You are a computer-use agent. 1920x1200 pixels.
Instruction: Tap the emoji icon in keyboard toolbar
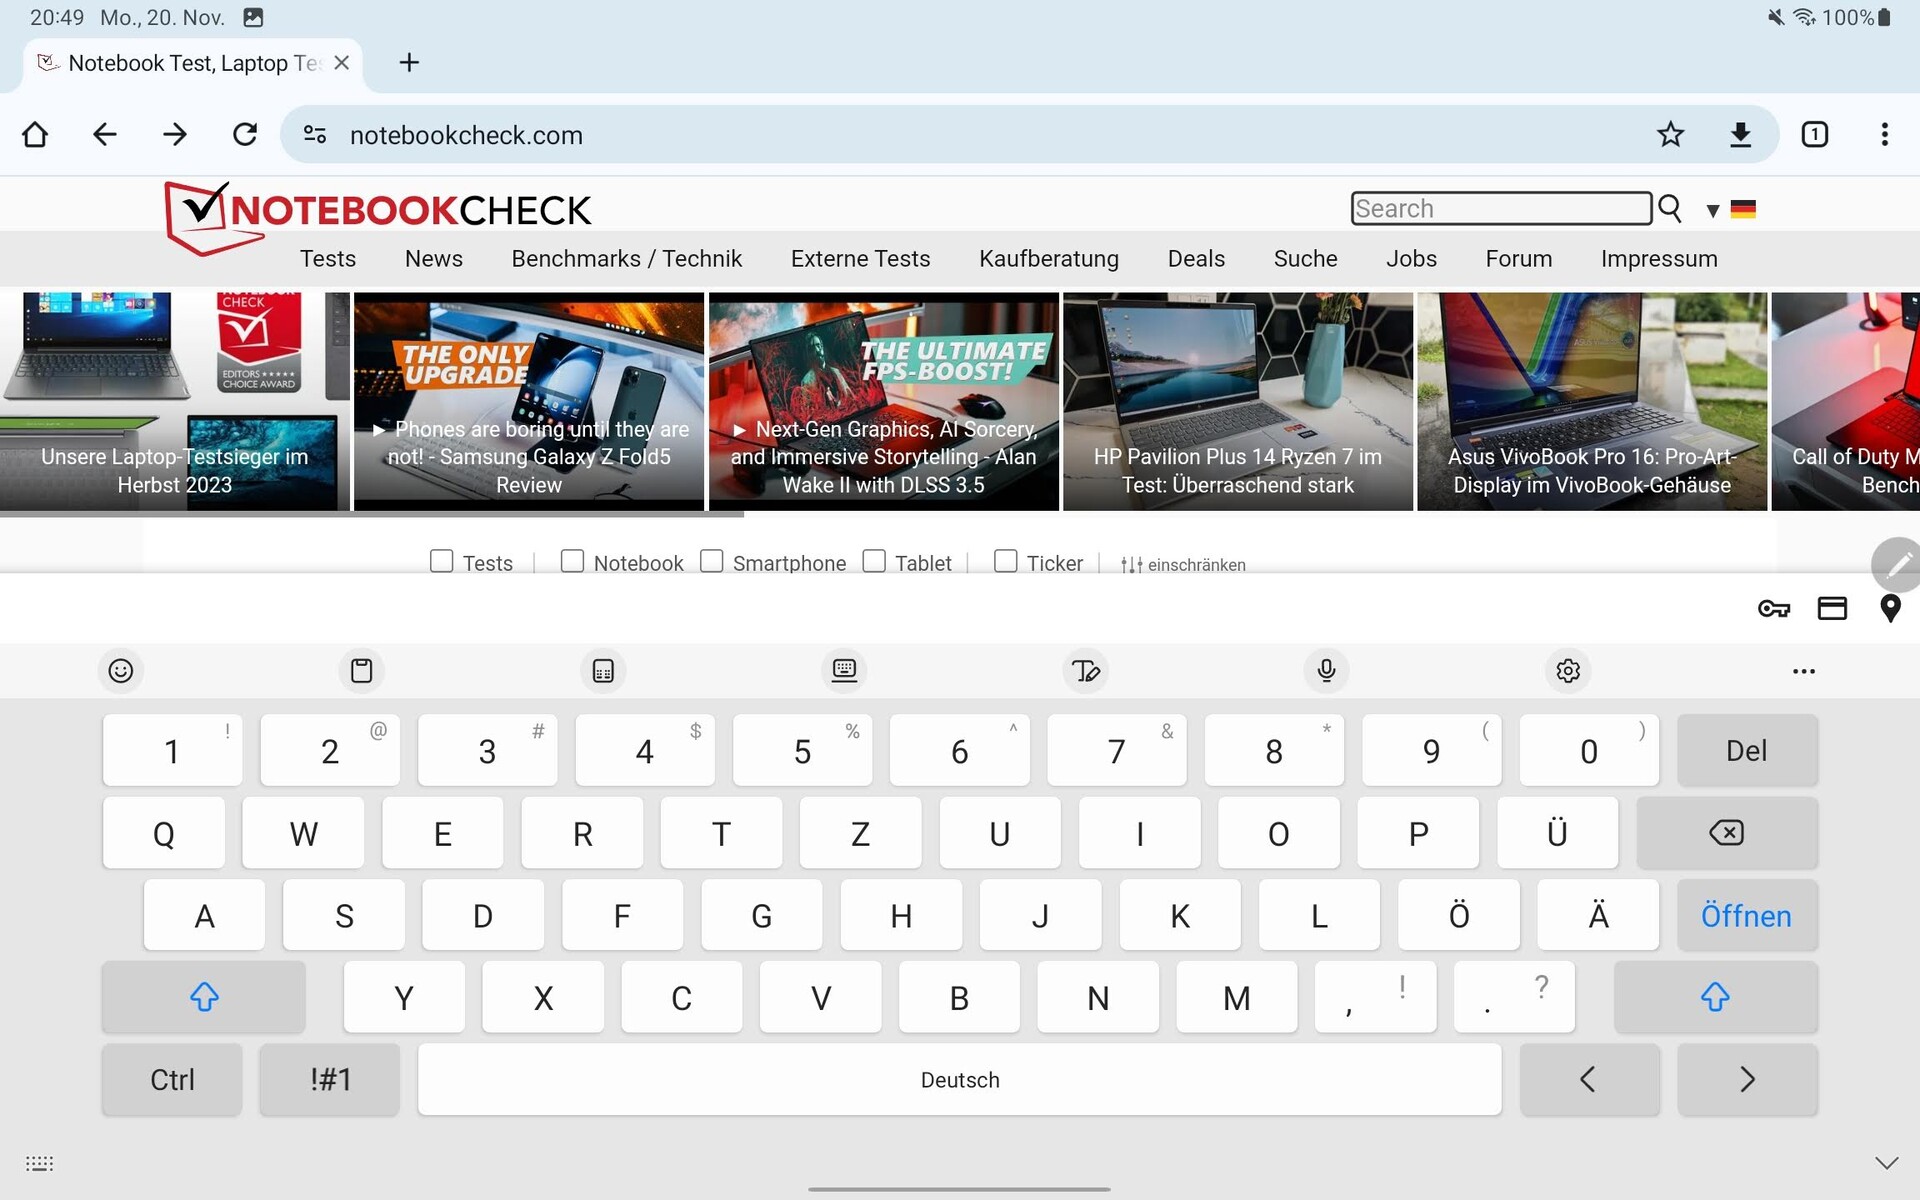121,671
